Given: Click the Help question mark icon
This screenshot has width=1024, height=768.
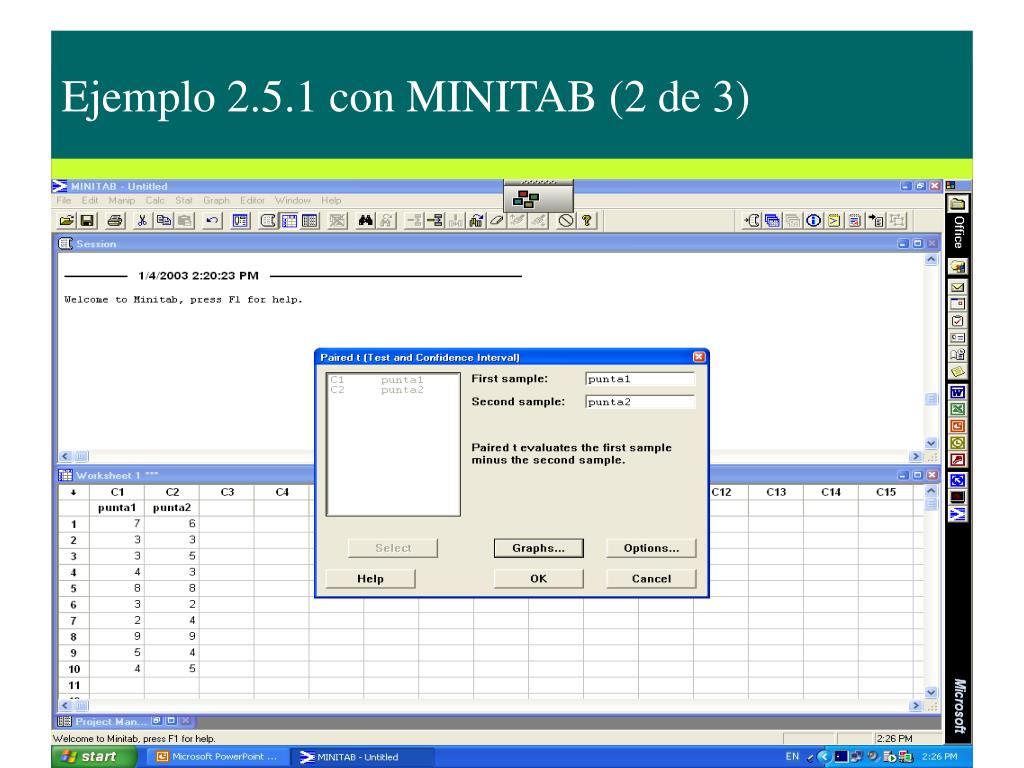Looking at the screenshot, I should coord(587,221).
